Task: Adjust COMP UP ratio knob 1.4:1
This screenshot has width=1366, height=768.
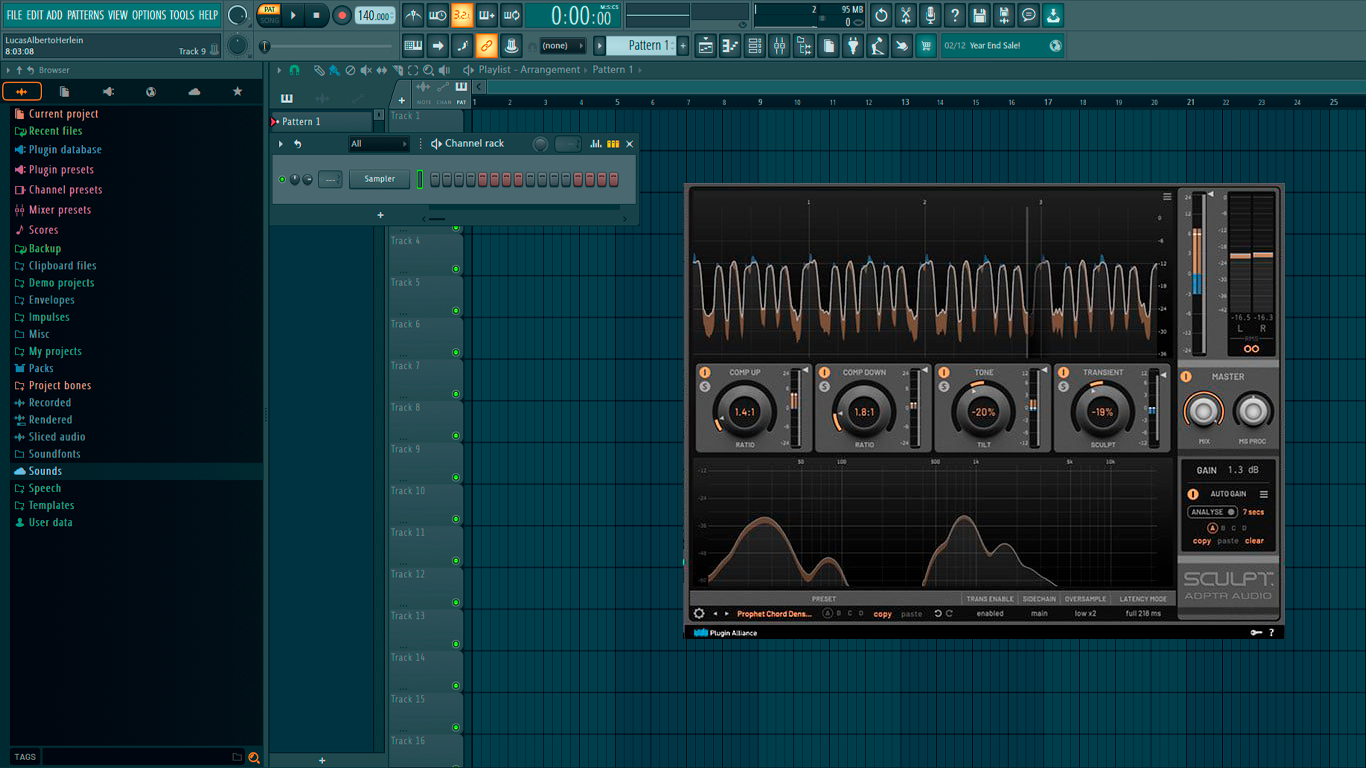Action: coord(745,411)
